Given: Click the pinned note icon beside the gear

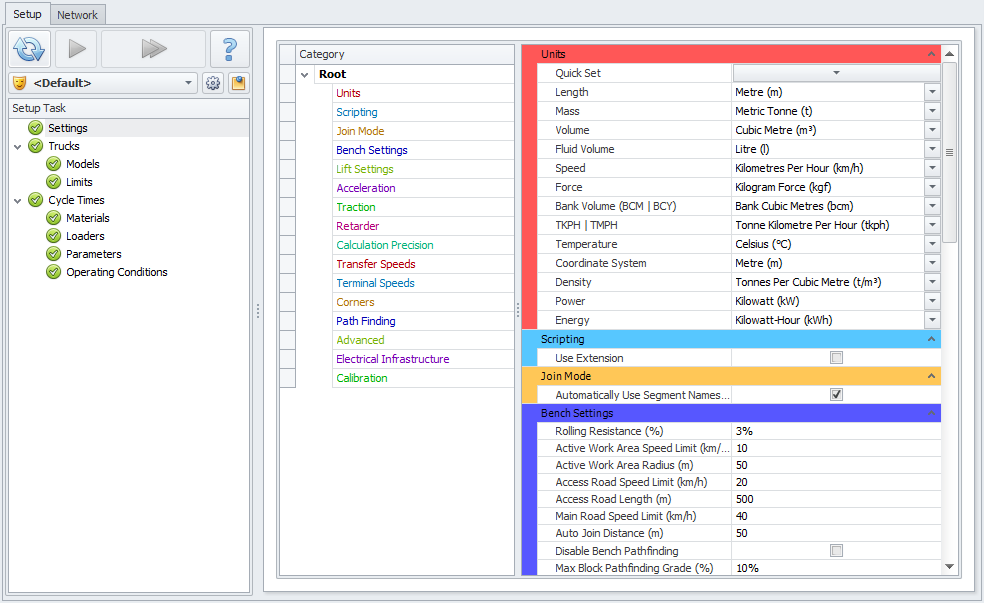Looking at the screenshot, I should pyautogui.click(x=238, y=83).
